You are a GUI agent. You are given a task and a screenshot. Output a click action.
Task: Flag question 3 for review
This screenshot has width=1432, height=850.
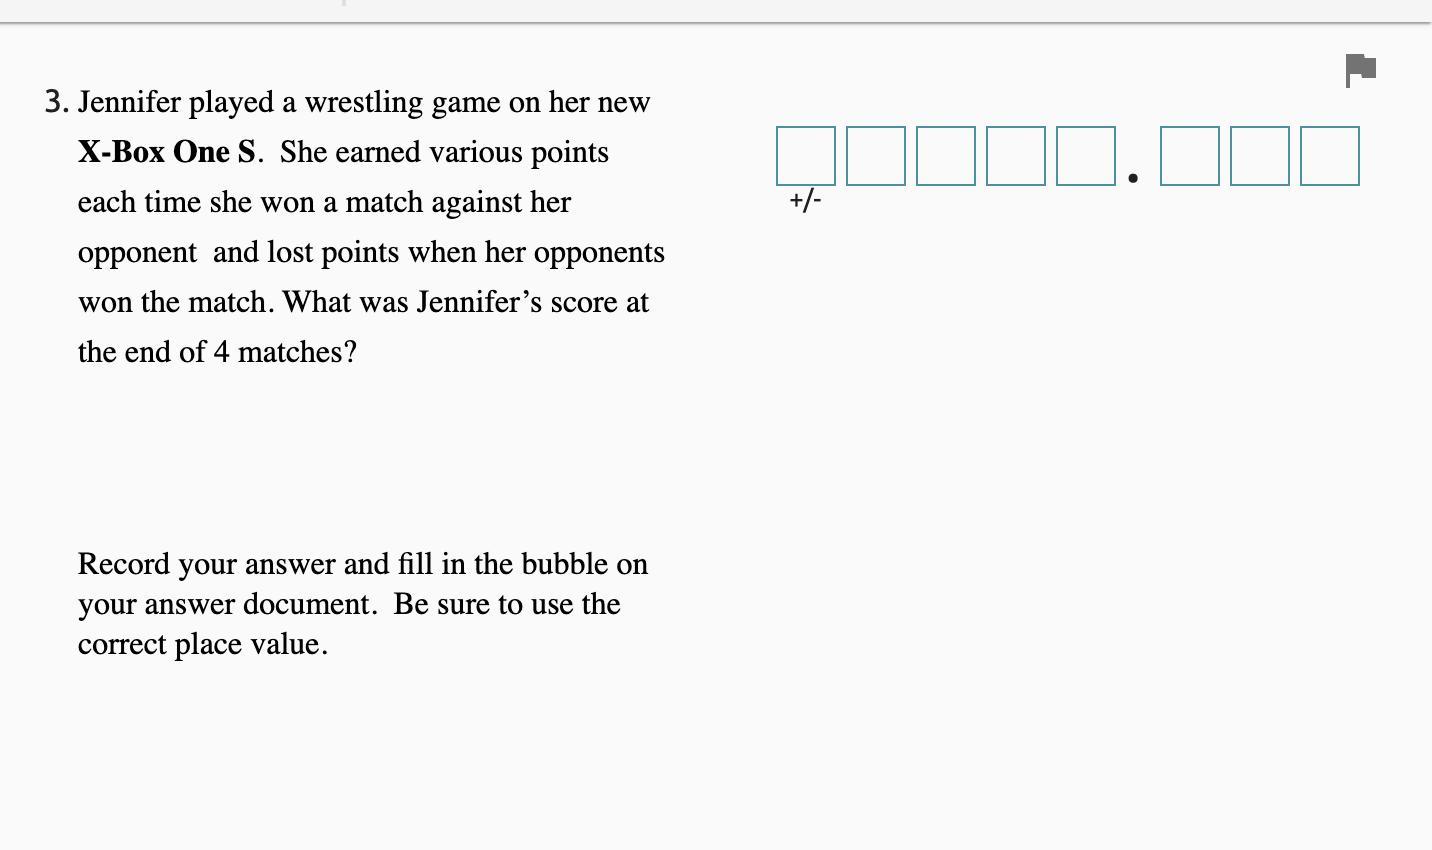pyautogui.click(x=1361, y=70)
